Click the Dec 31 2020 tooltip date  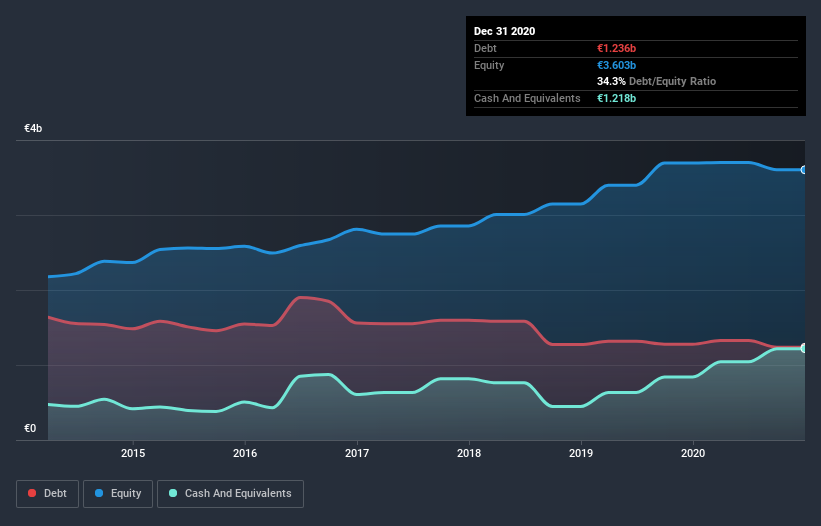pyautogui.click(x=504, y=31)
